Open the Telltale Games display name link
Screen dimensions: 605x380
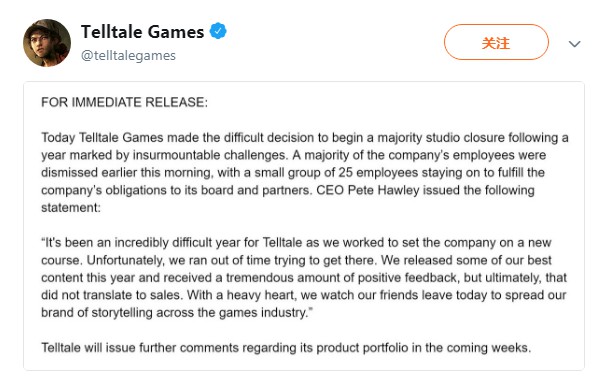click(x=142, y=32)
